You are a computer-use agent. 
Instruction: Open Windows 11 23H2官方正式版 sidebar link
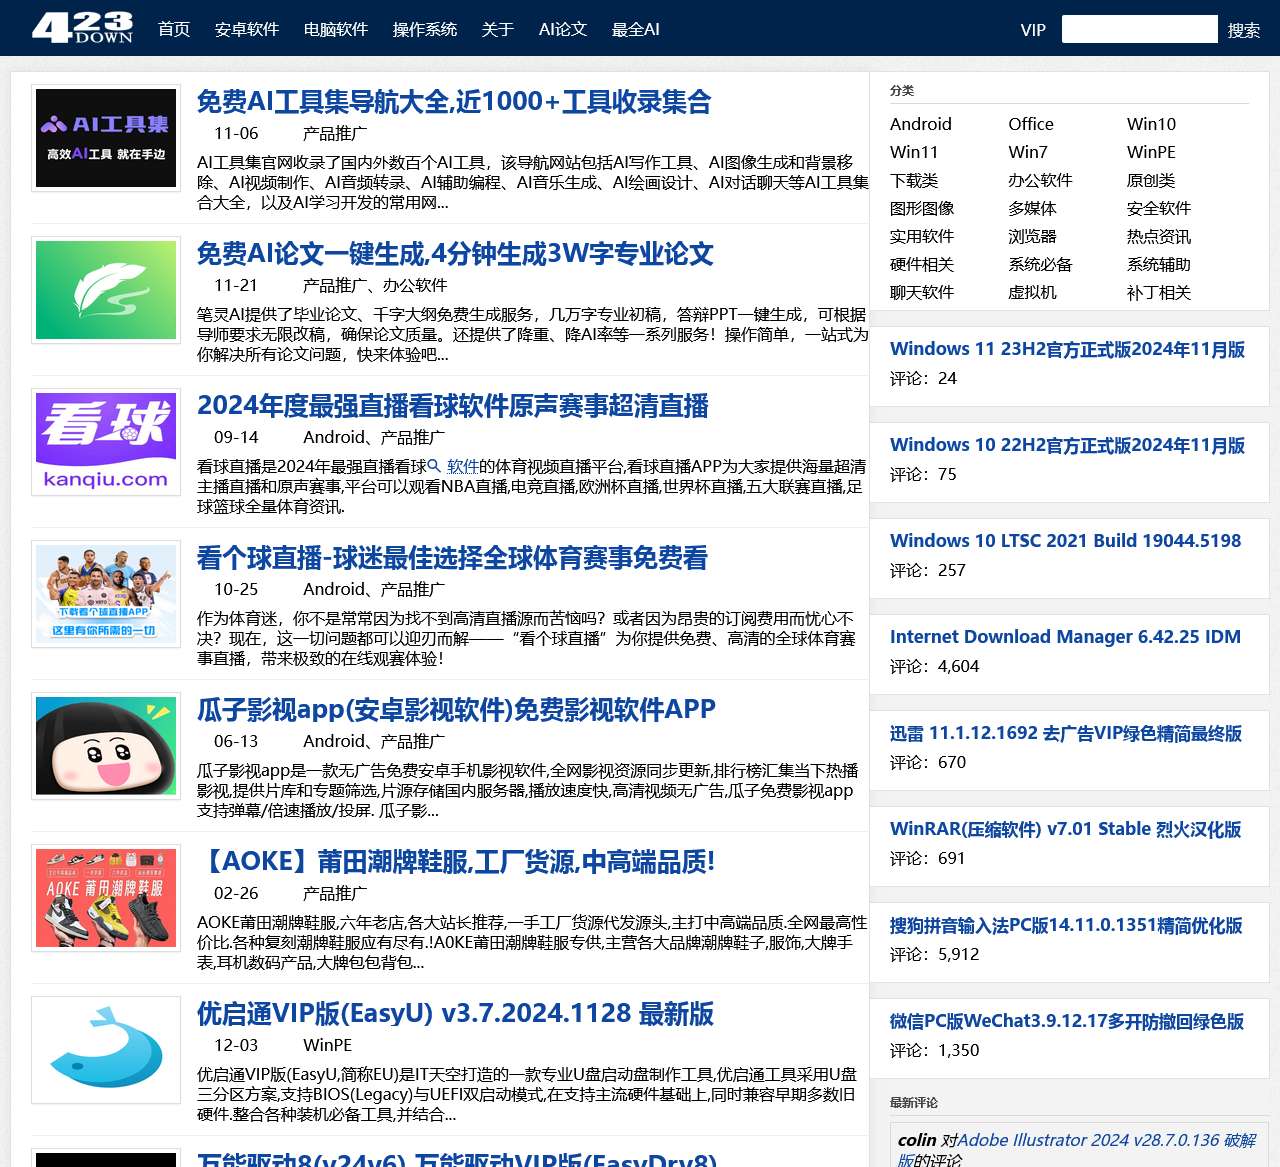click(1067, 349)
